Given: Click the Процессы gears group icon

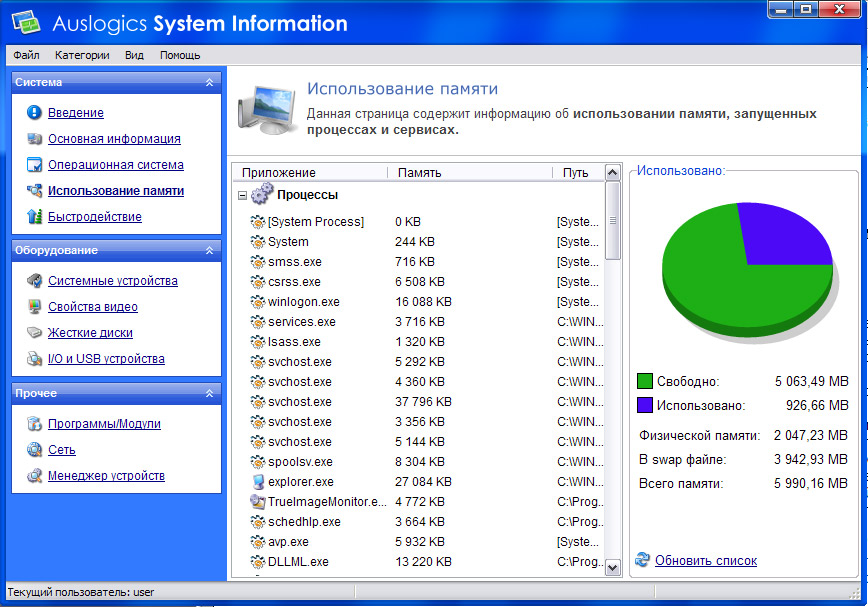Looking at the screenshot, I should [x=262, y=194].
